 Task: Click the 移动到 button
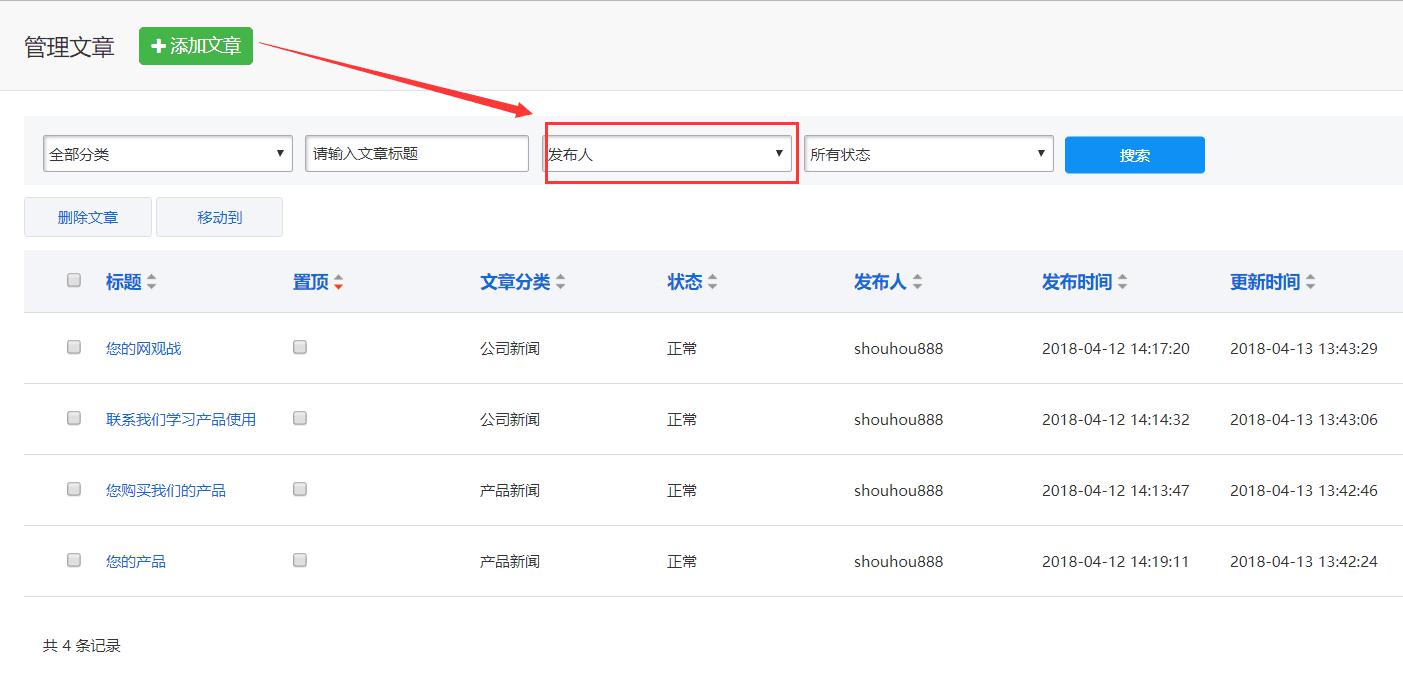coord(219,217)
